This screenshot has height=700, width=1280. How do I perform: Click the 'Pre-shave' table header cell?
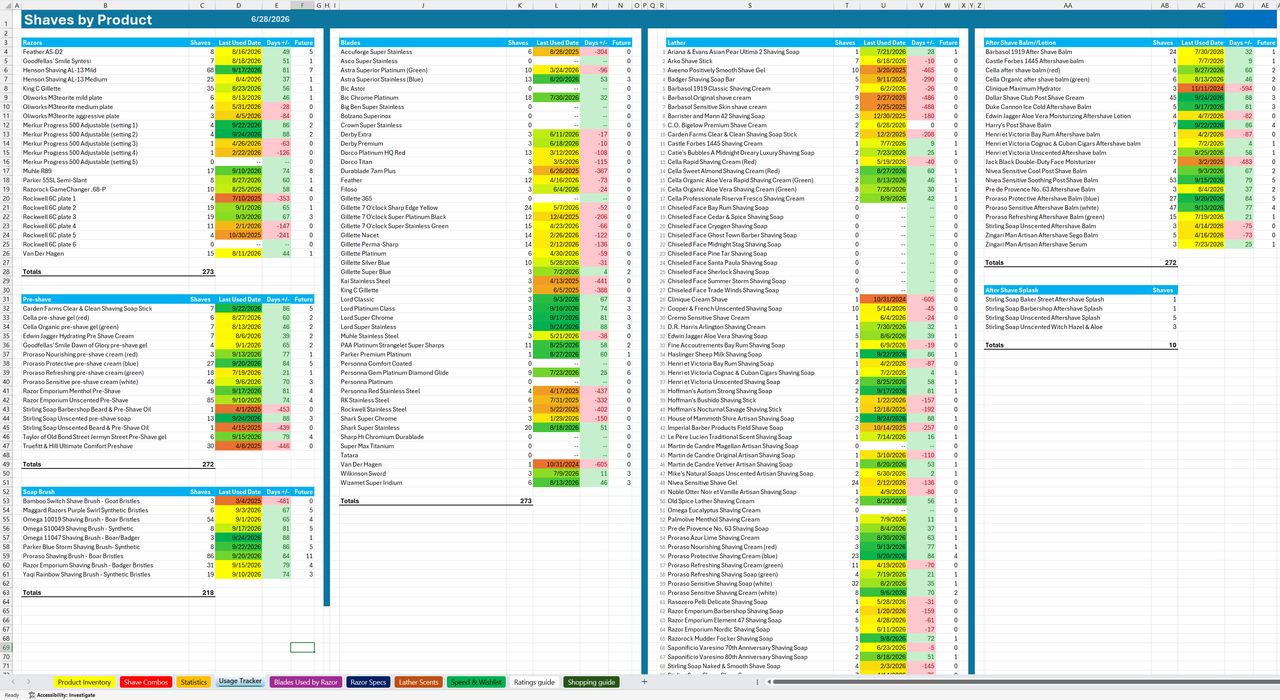[x=104, y=299]
